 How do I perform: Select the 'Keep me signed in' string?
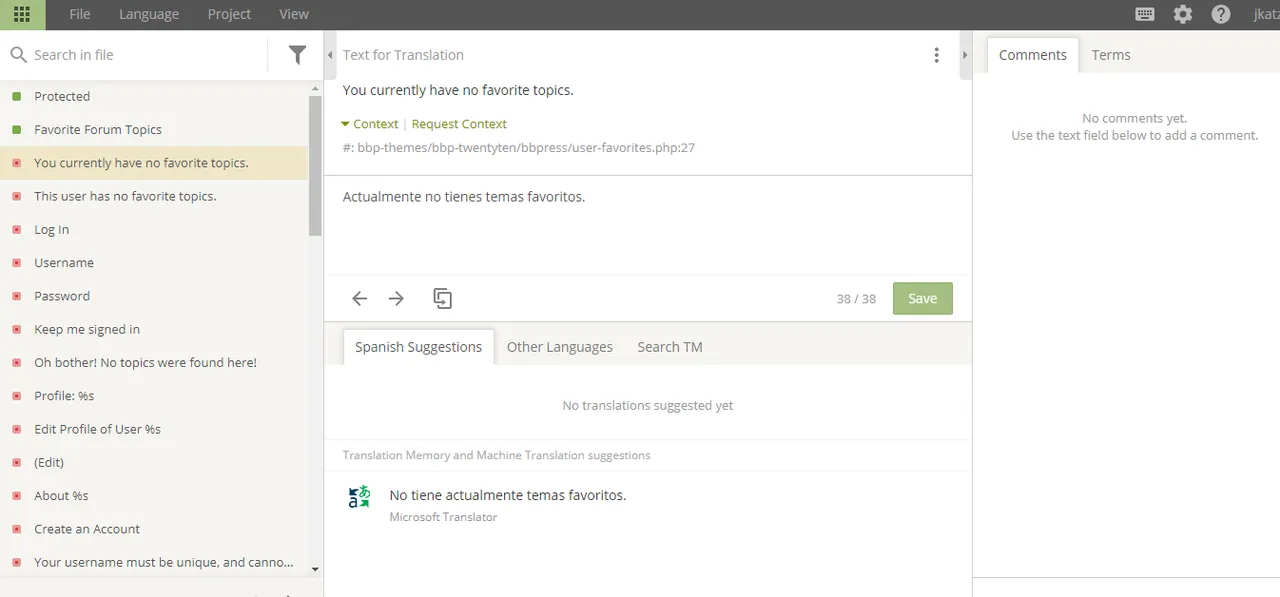[x=154, y=330]
